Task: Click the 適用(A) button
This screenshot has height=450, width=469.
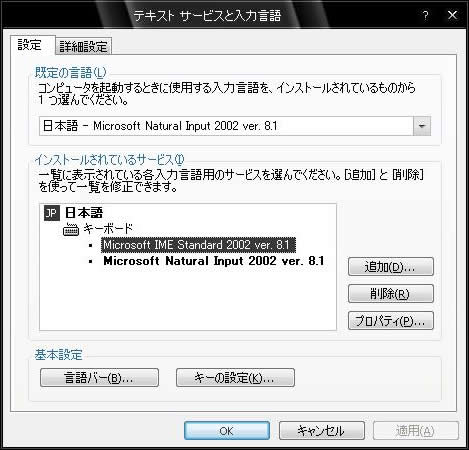Action: [416, 431]
